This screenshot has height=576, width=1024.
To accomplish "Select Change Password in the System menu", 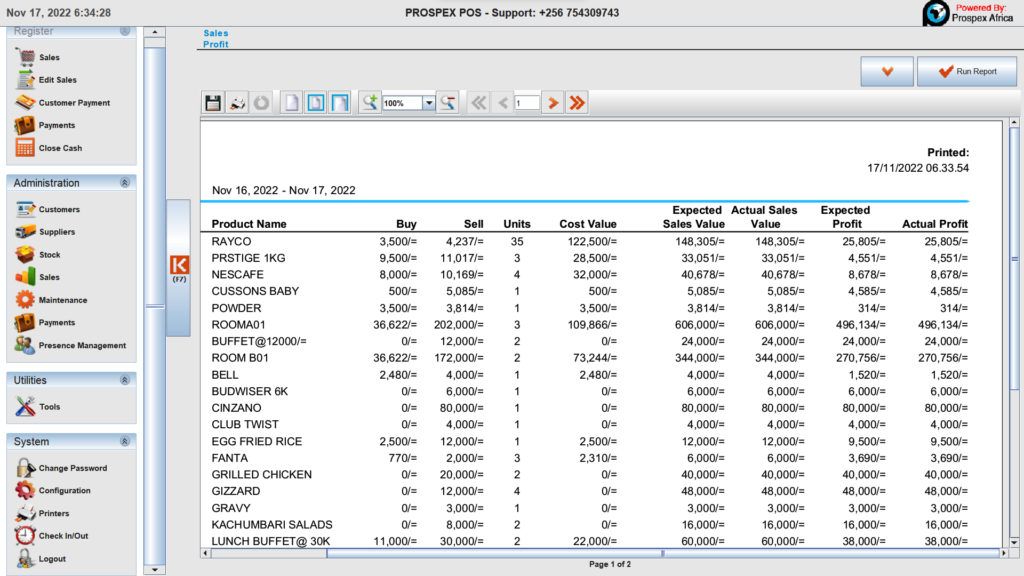I will point(72,468).
